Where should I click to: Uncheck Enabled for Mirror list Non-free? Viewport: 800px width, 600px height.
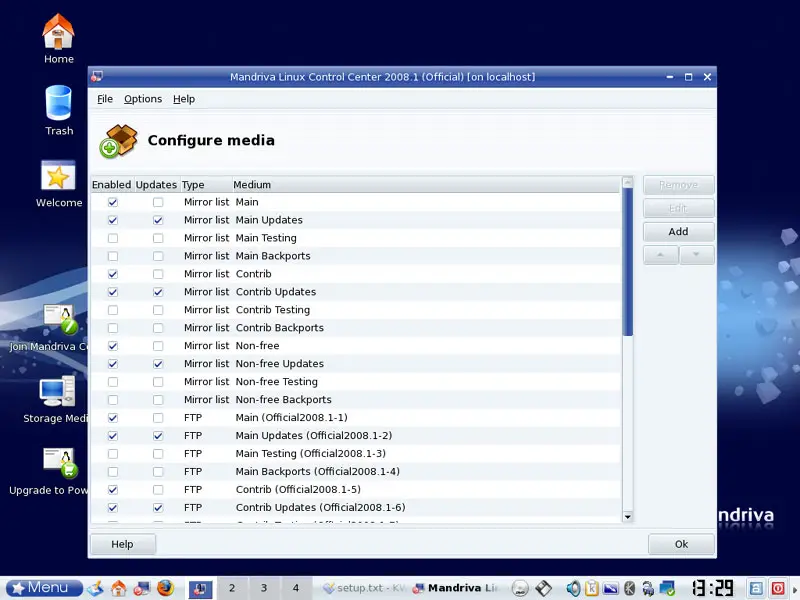(x=113, y=346)
